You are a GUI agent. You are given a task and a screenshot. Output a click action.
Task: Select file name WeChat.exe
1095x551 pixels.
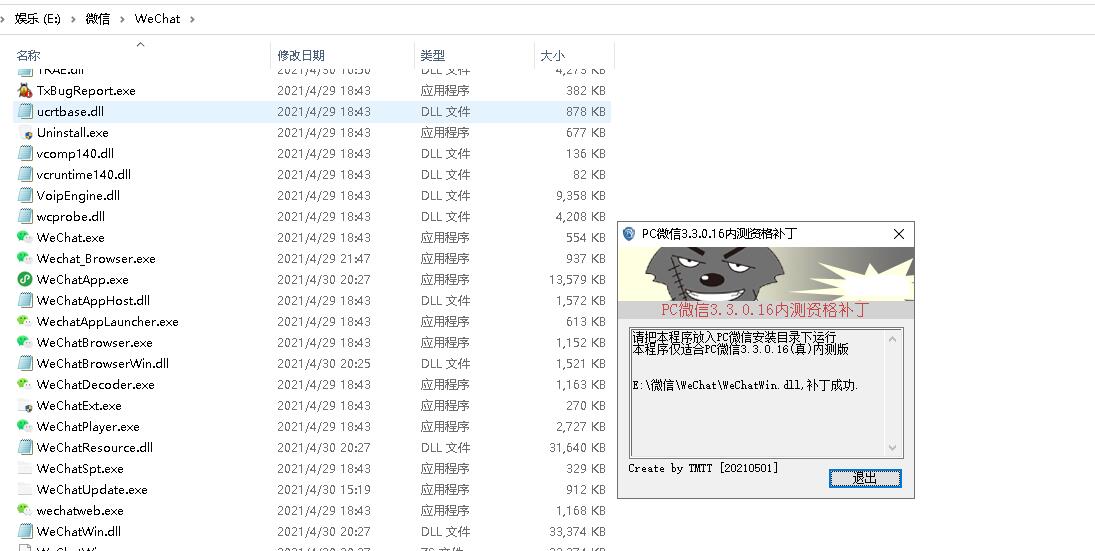[x=71, y=237]
